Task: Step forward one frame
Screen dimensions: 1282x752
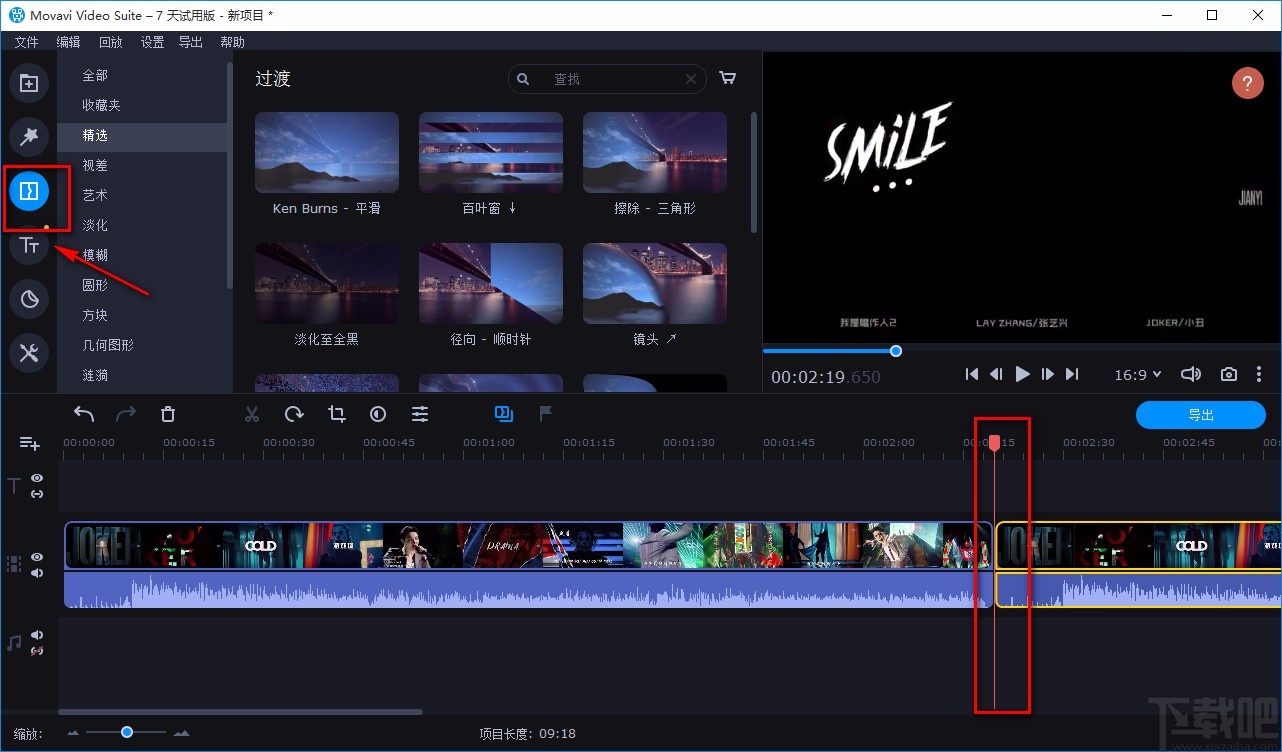Action: (1047, 374)
